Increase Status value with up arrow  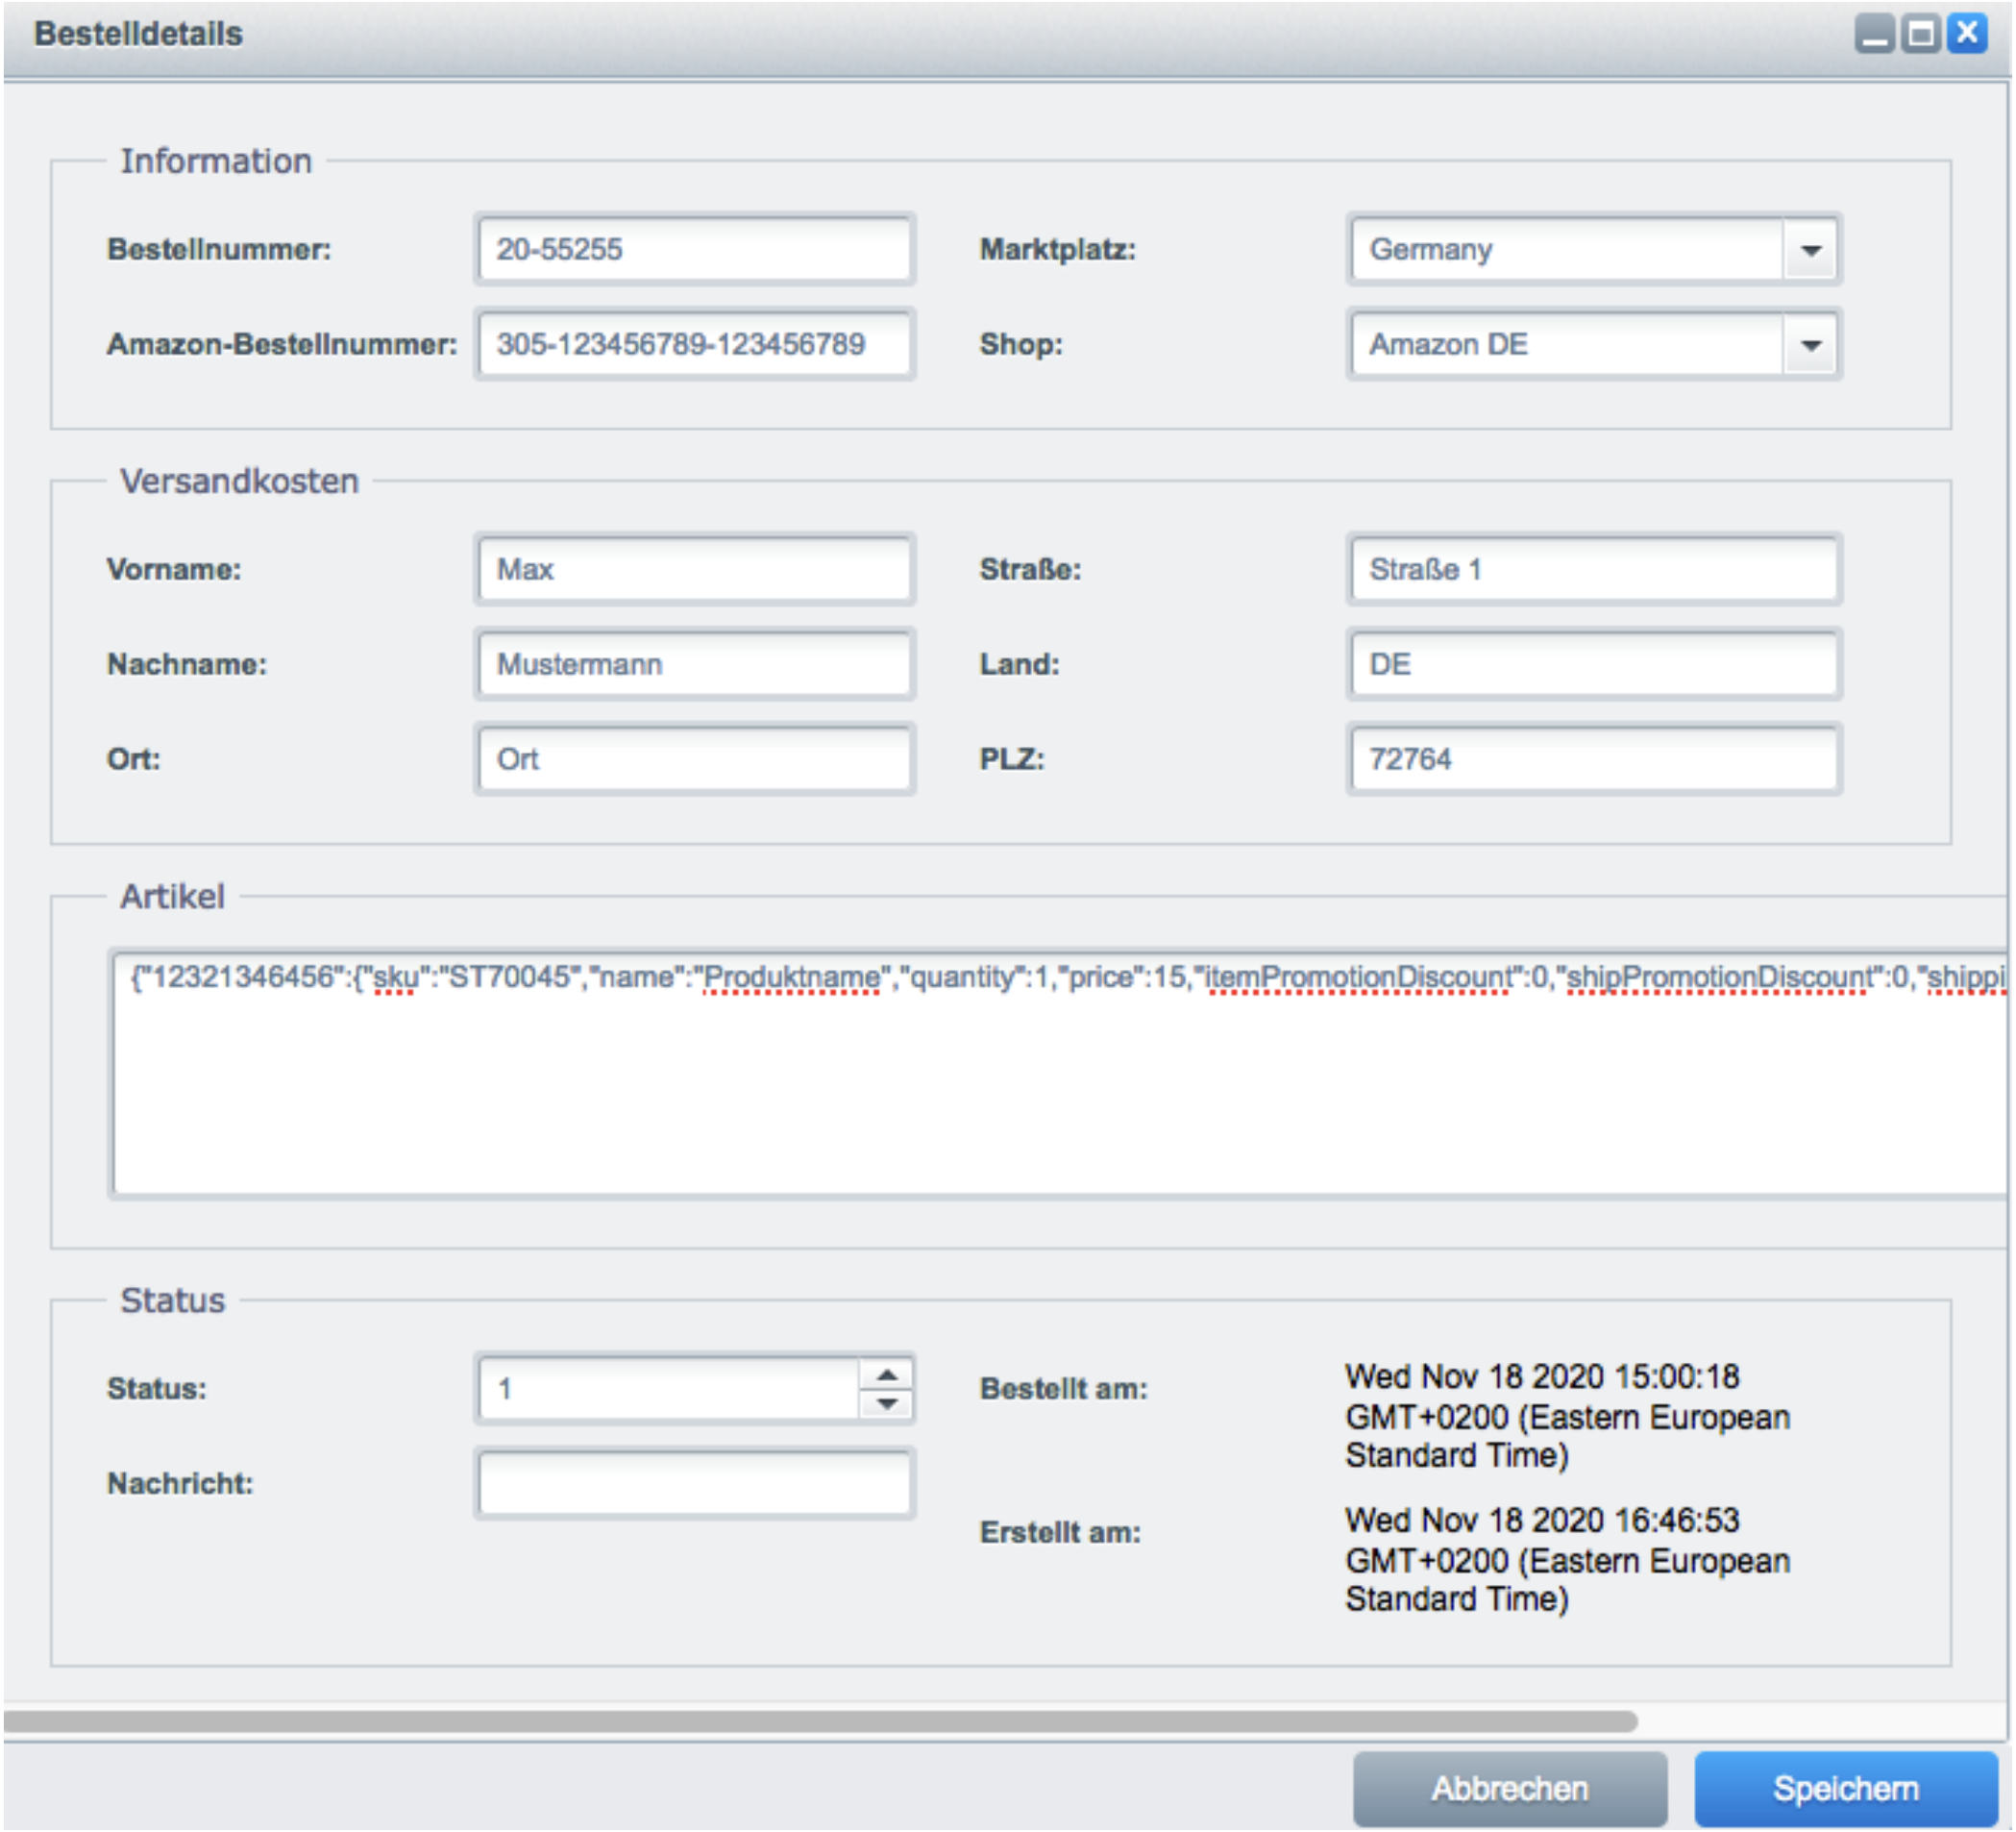click(886, 1375)
